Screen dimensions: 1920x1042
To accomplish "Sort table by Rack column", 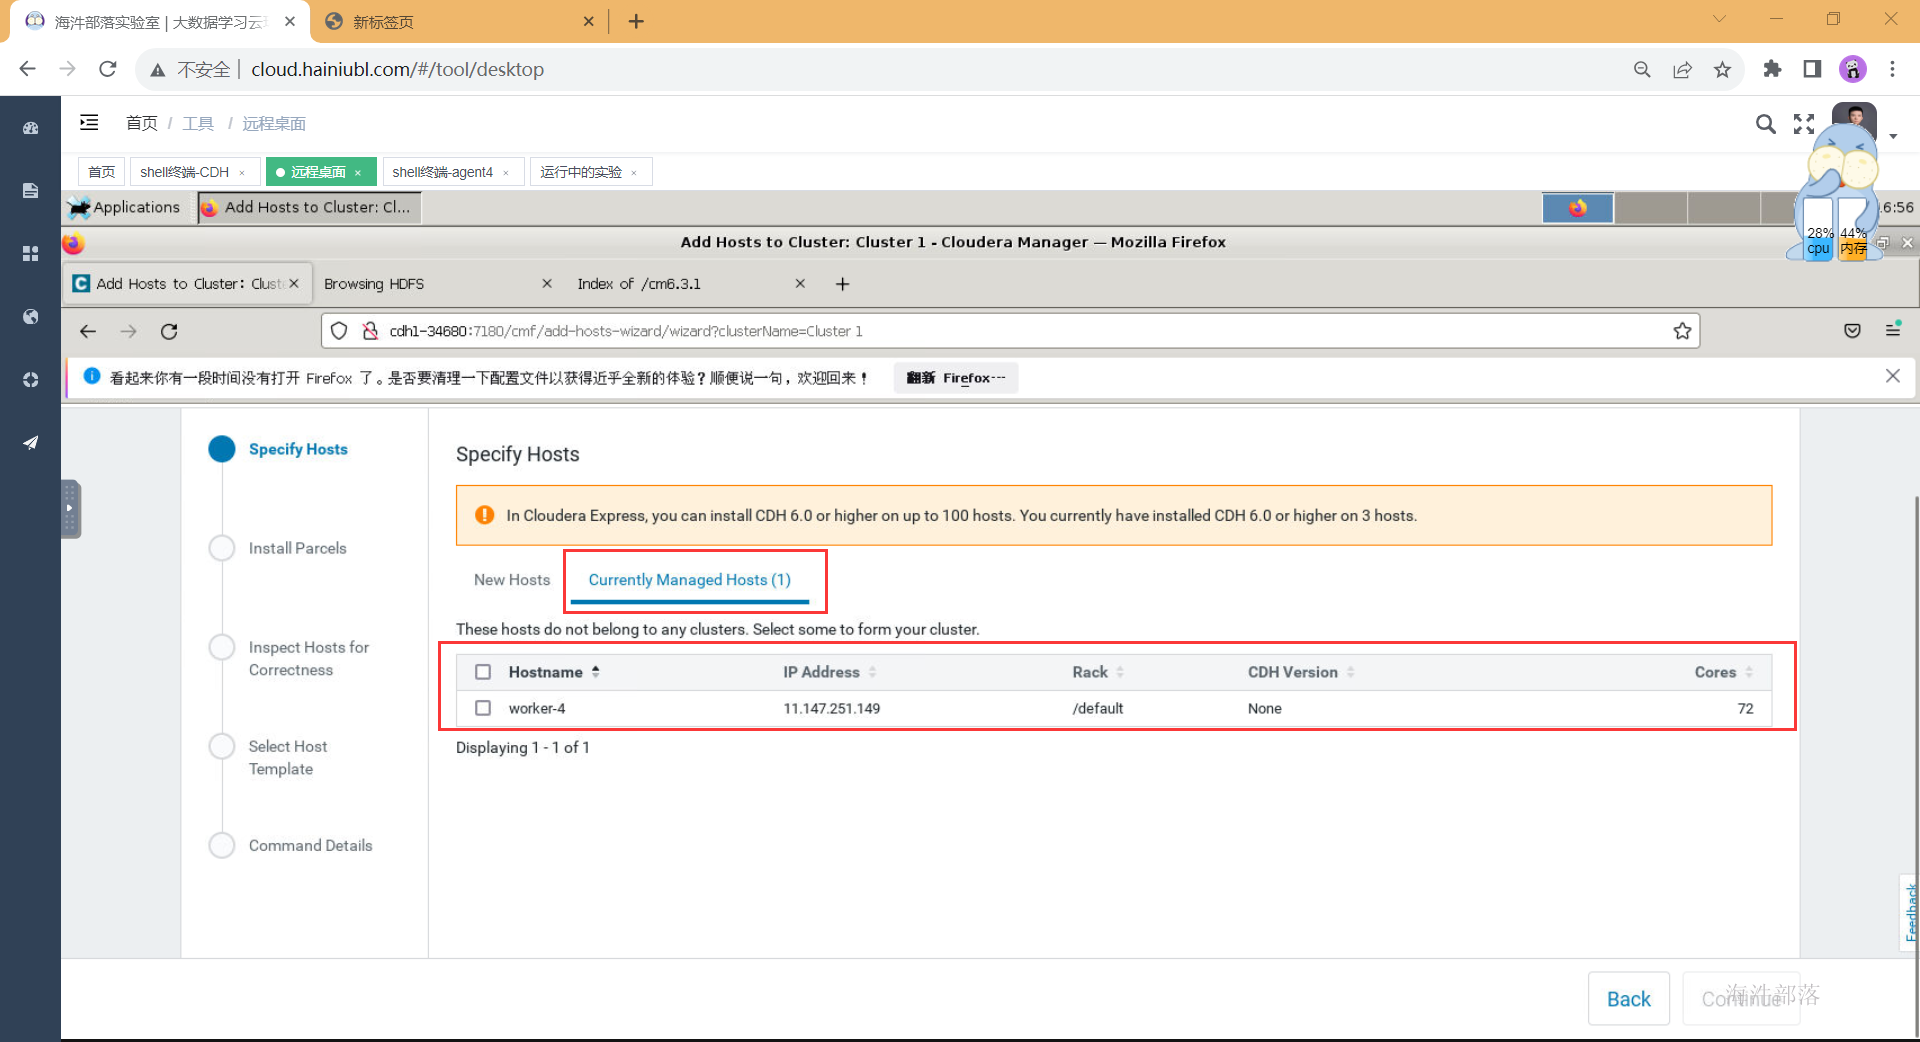I will click(x=1098, y=672).
